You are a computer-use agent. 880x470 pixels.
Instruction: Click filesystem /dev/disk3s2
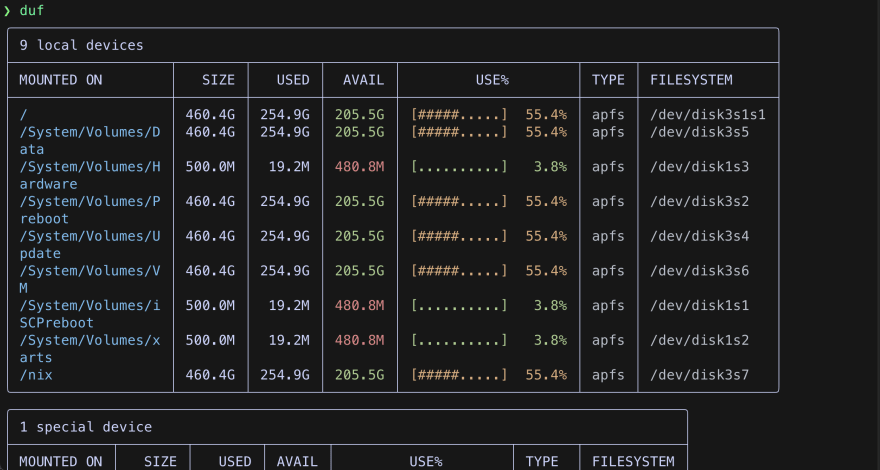[699, 202]
